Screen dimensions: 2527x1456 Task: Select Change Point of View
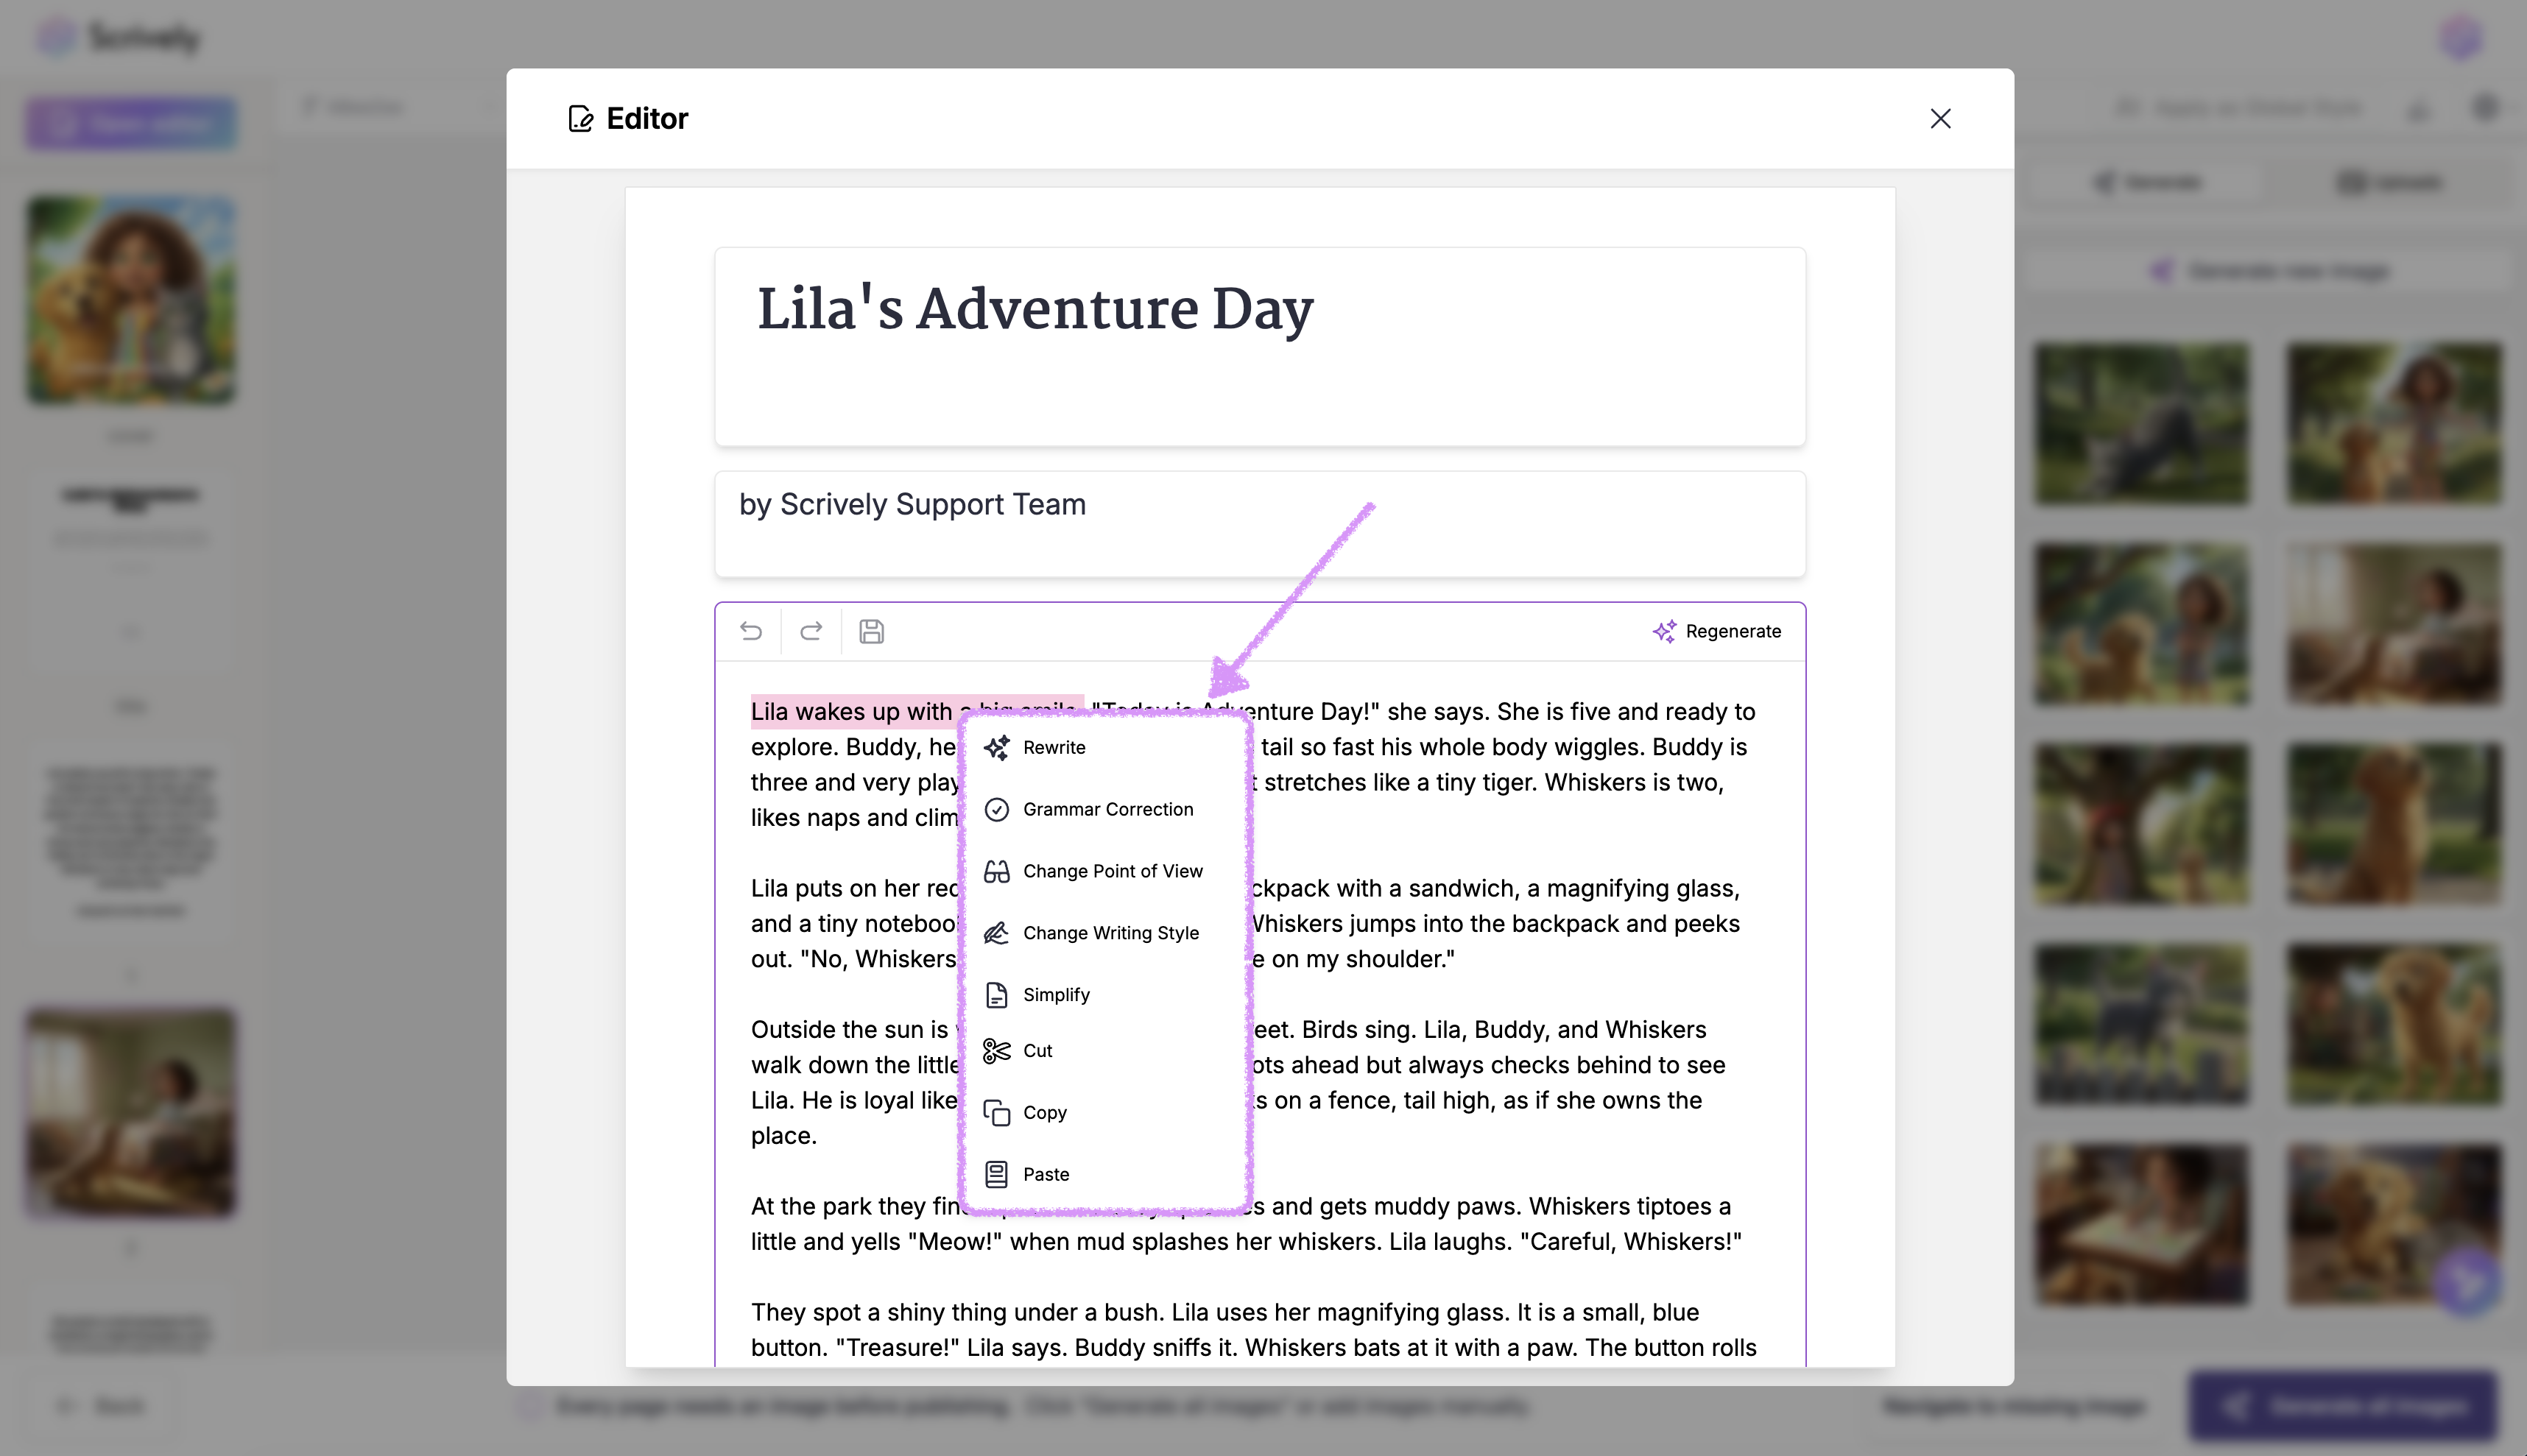[1112, 871]
